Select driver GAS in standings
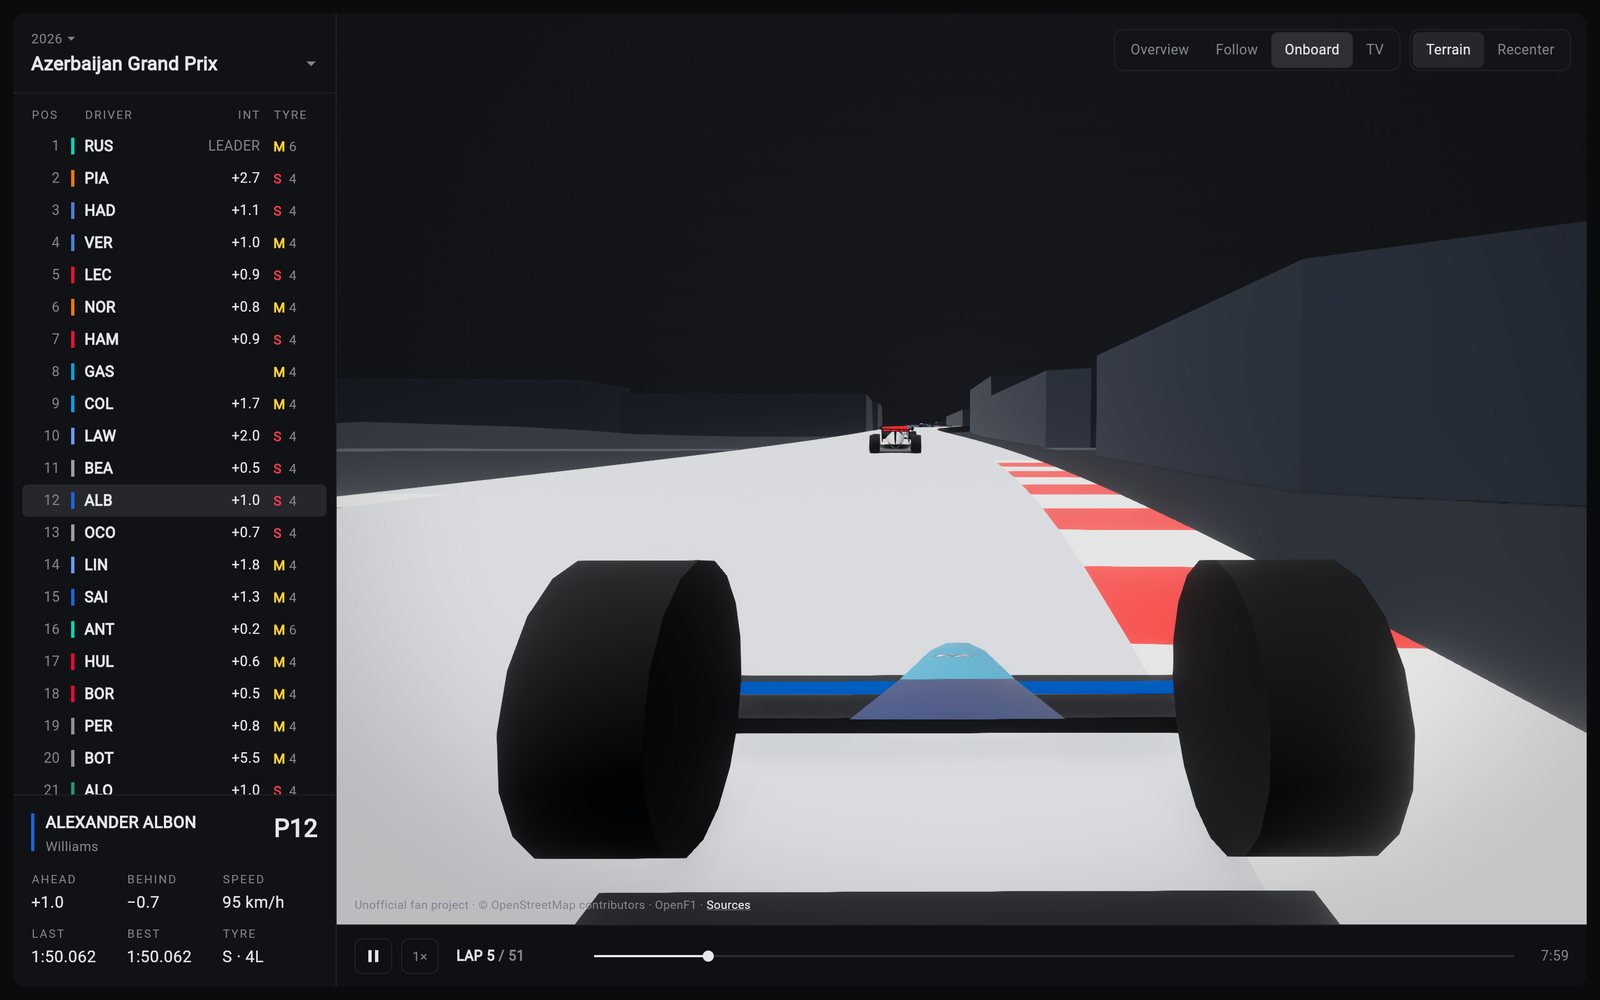1600x1000 pixels. point(174,372)
